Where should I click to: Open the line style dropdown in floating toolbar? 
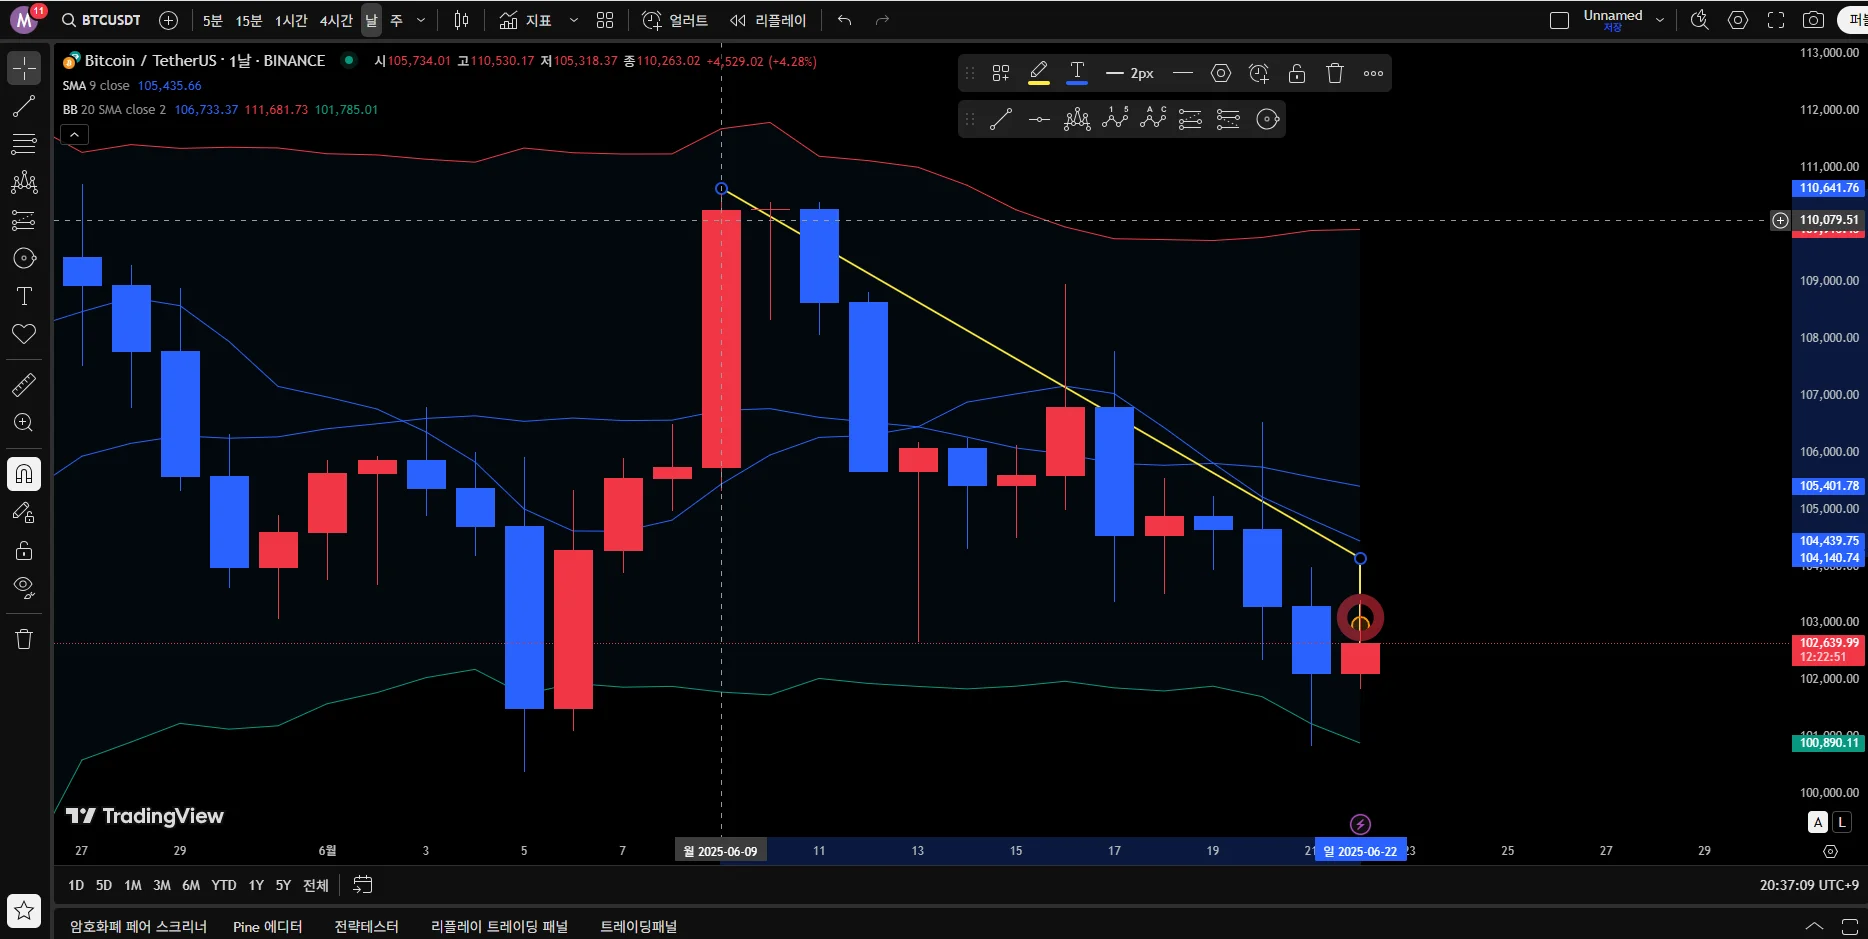pyautogui.click(x=1182, y=73)
